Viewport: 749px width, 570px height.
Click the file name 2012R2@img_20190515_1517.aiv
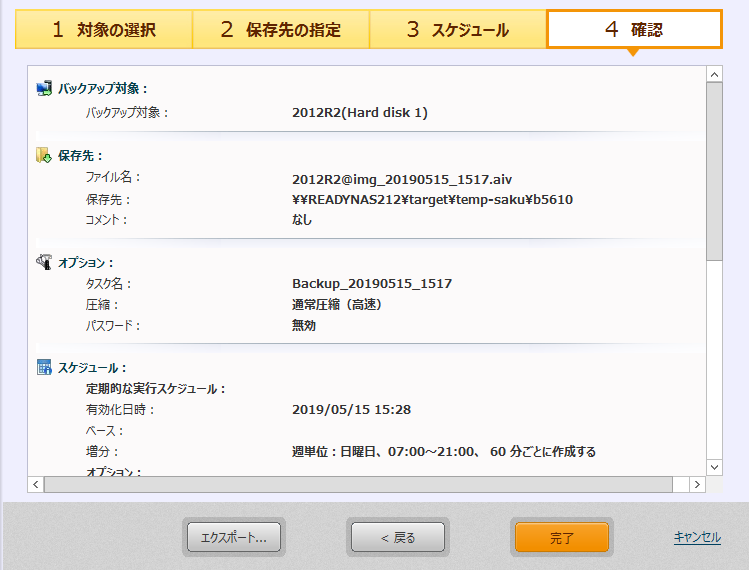[404, 178]
